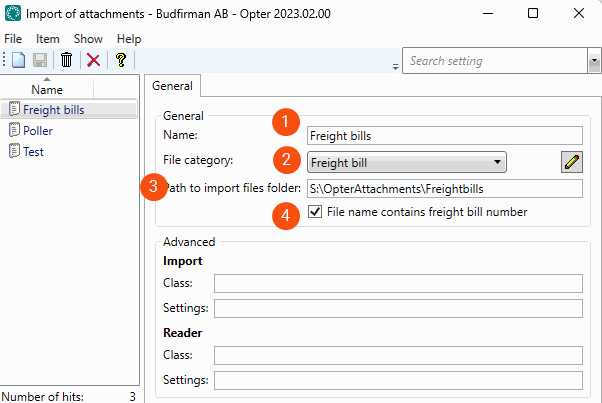
Task: Click the Import Class input field
Action: (398, 283)
